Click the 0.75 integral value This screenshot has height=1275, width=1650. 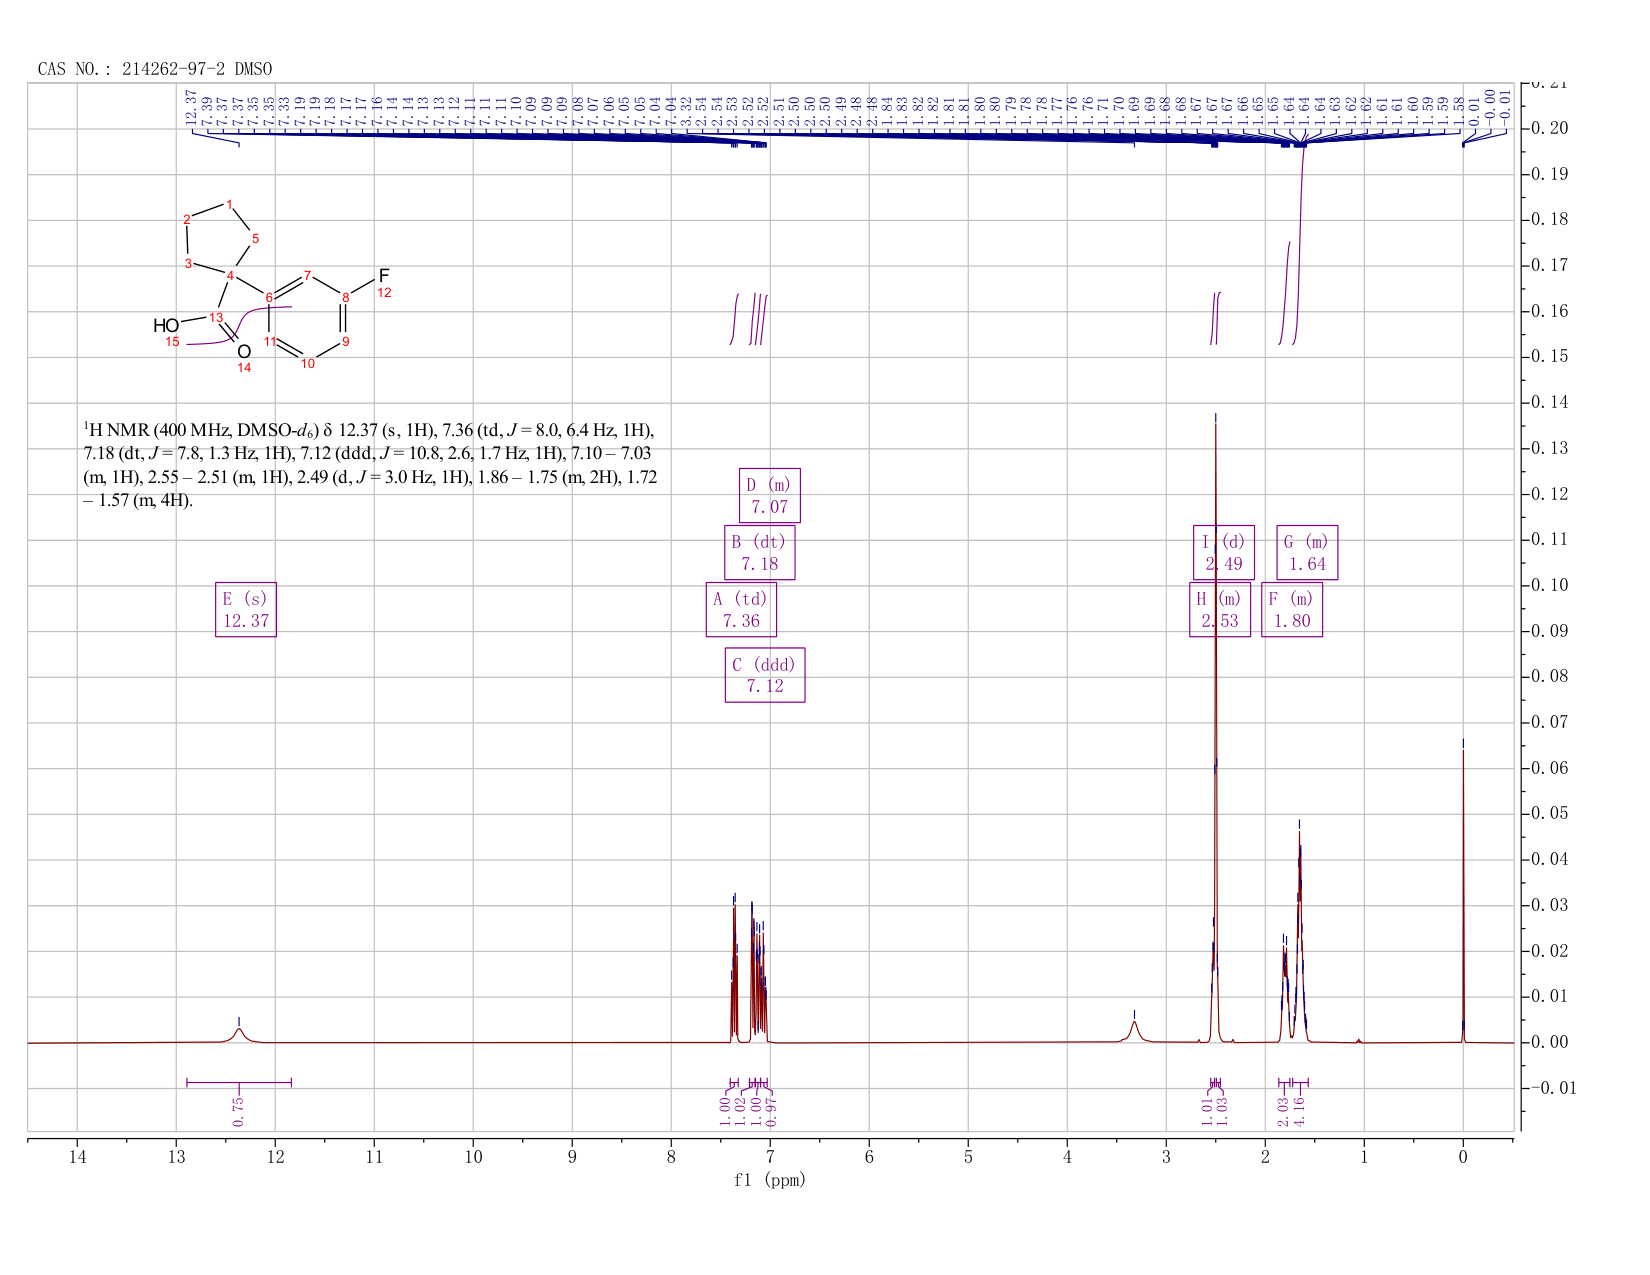(x=239, y=1111)
